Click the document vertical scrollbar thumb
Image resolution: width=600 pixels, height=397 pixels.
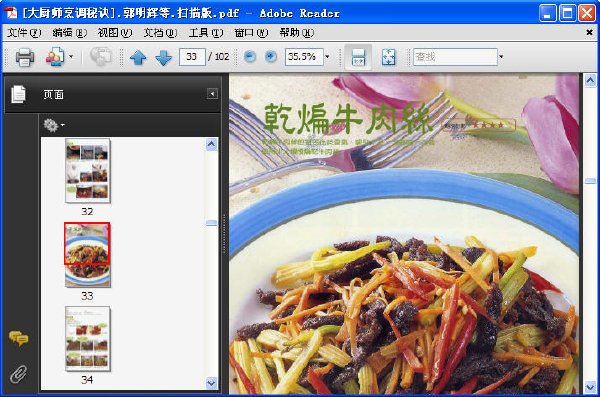pos(590,181)
